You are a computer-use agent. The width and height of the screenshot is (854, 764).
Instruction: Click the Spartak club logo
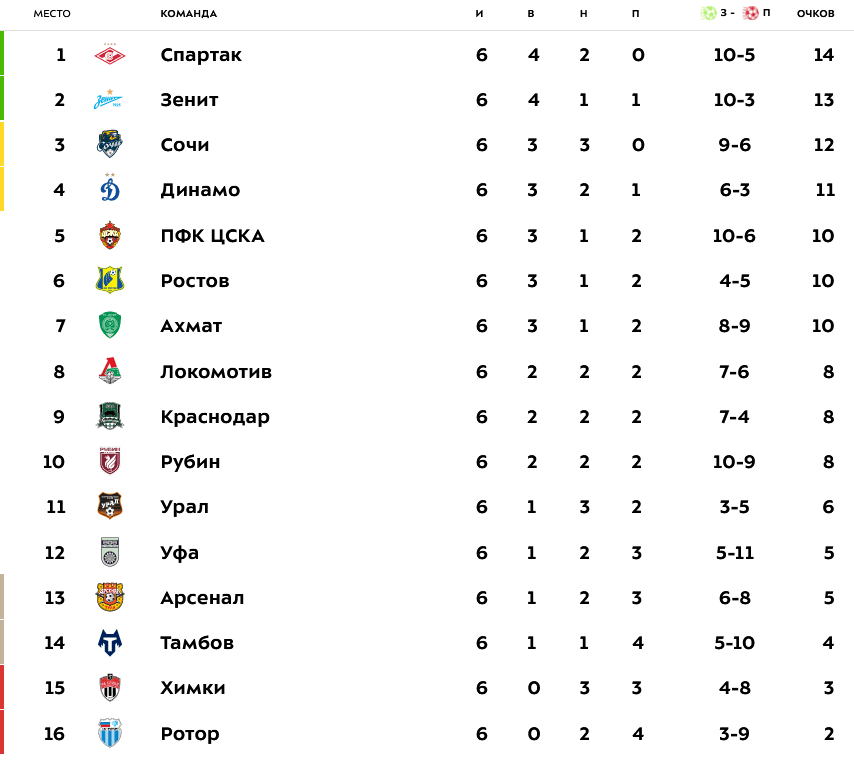(109, 54)
